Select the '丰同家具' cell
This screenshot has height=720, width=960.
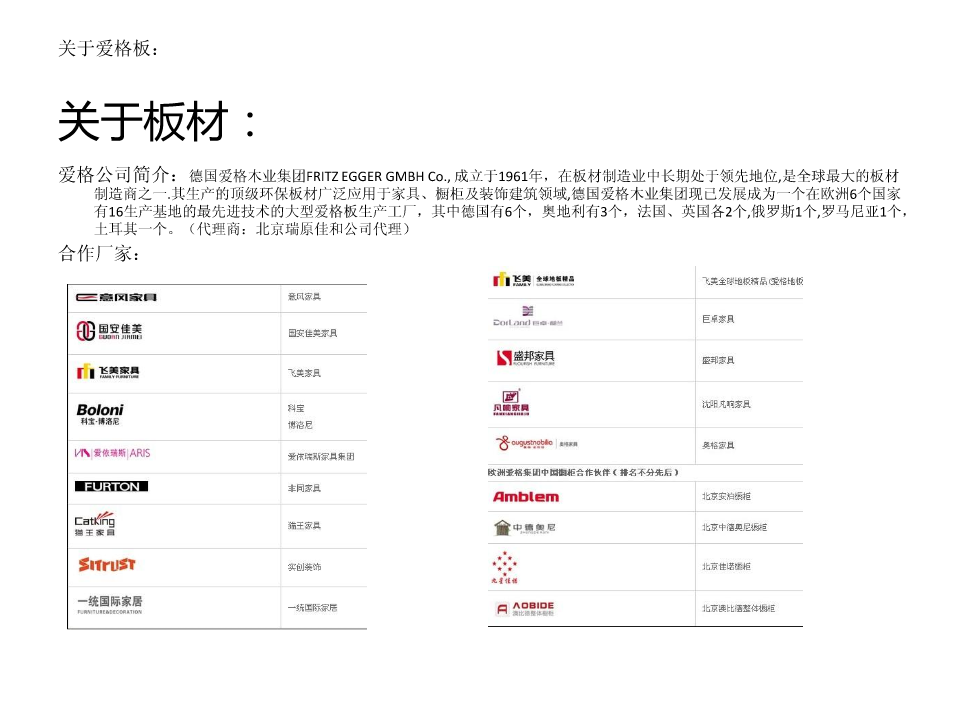(x=304, y=489)
